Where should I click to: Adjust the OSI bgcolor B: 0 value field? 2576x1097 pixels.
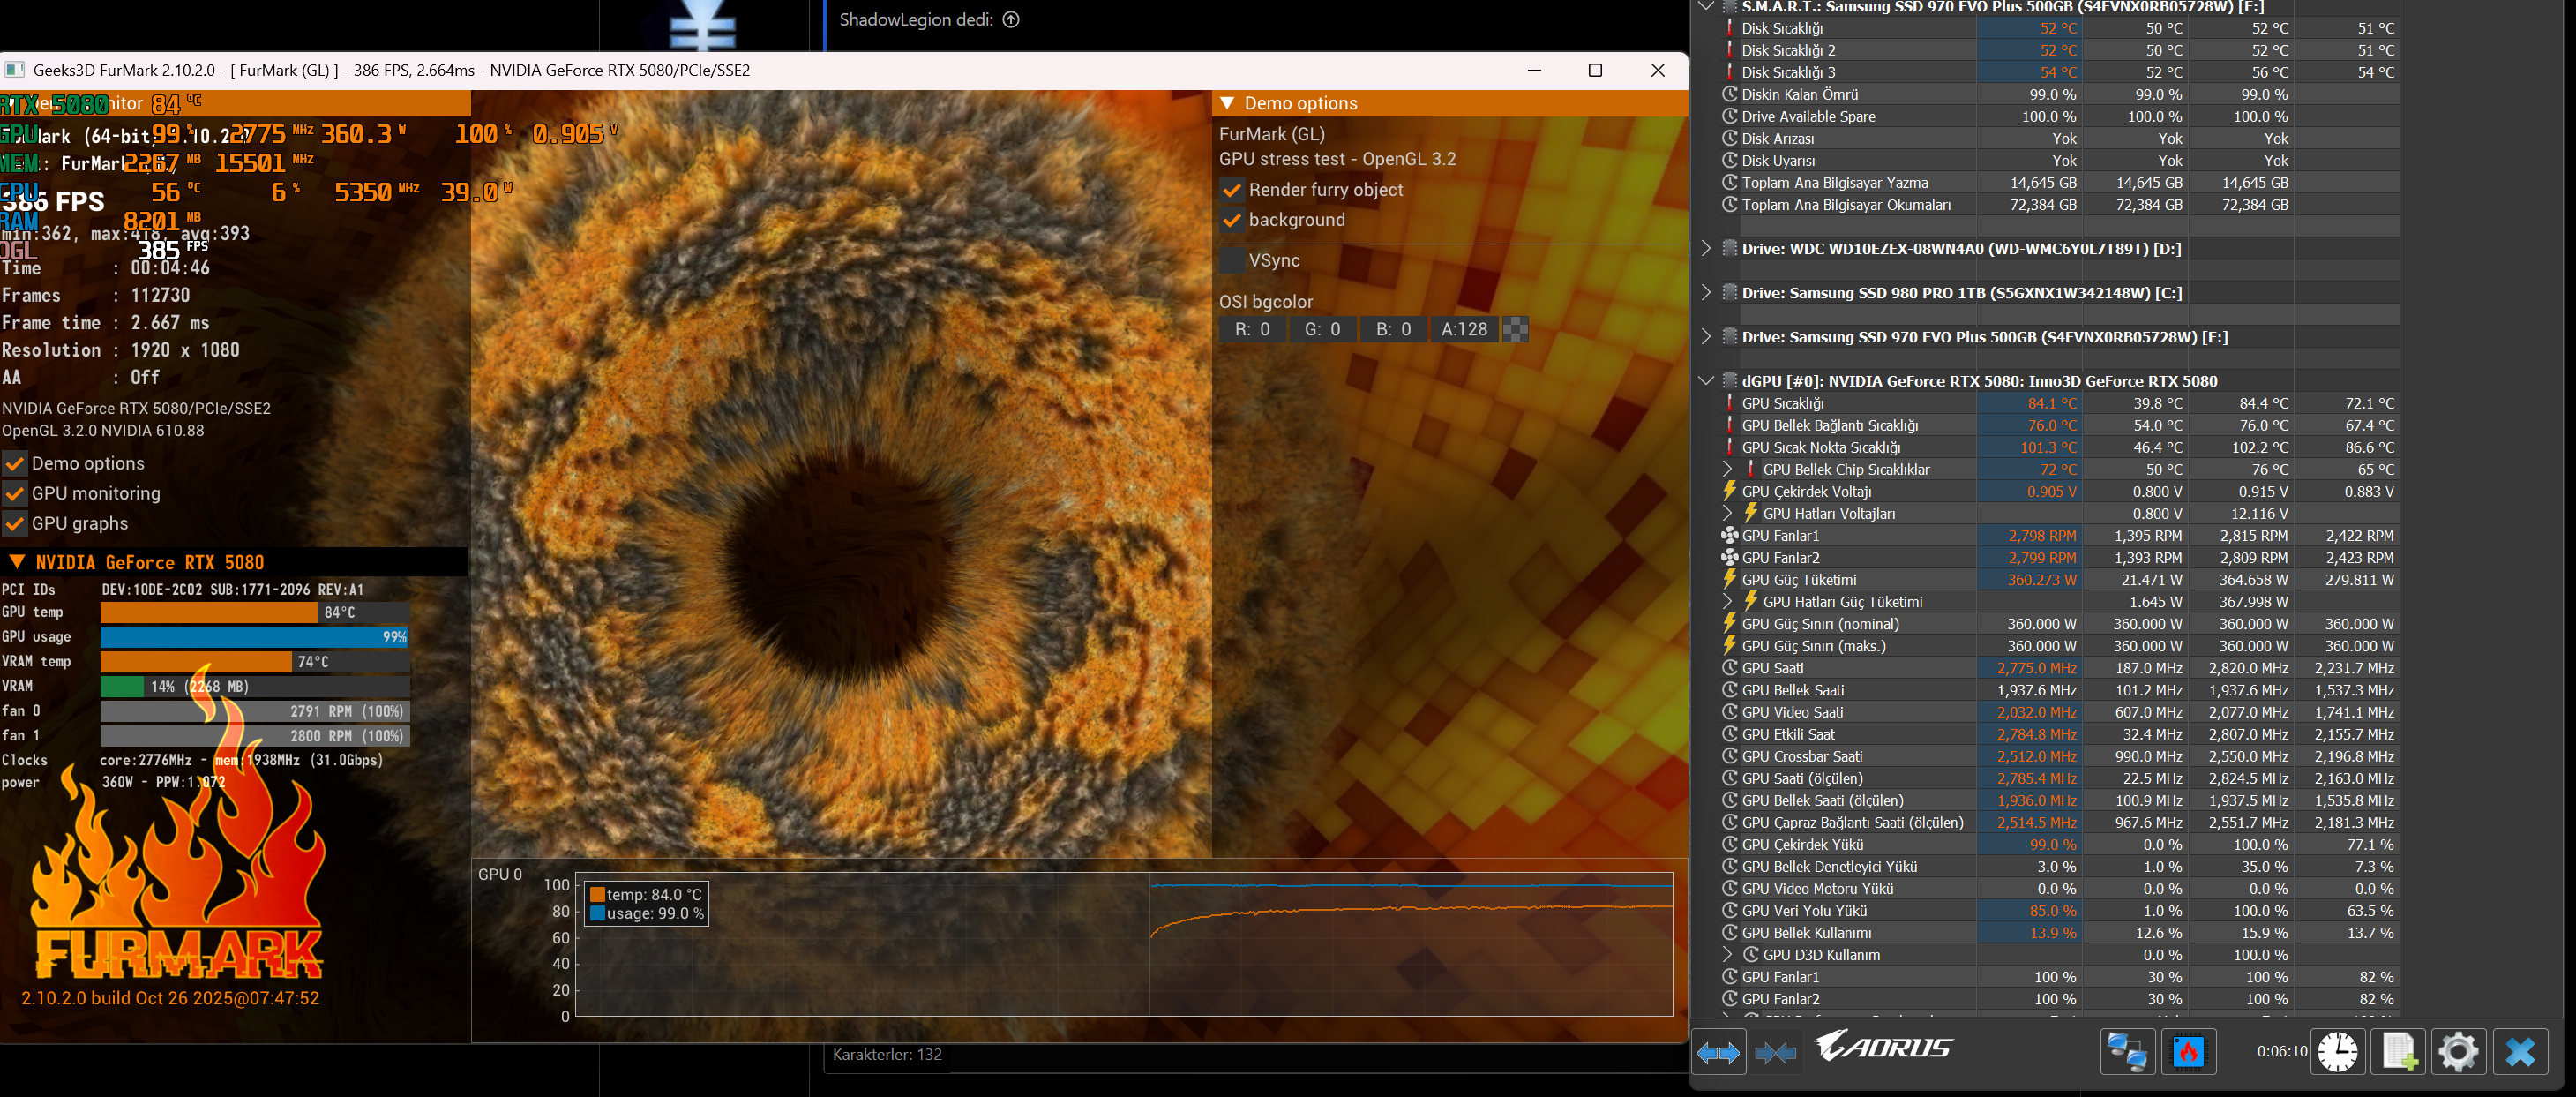pyautogui.click(x=1393, y=329)
